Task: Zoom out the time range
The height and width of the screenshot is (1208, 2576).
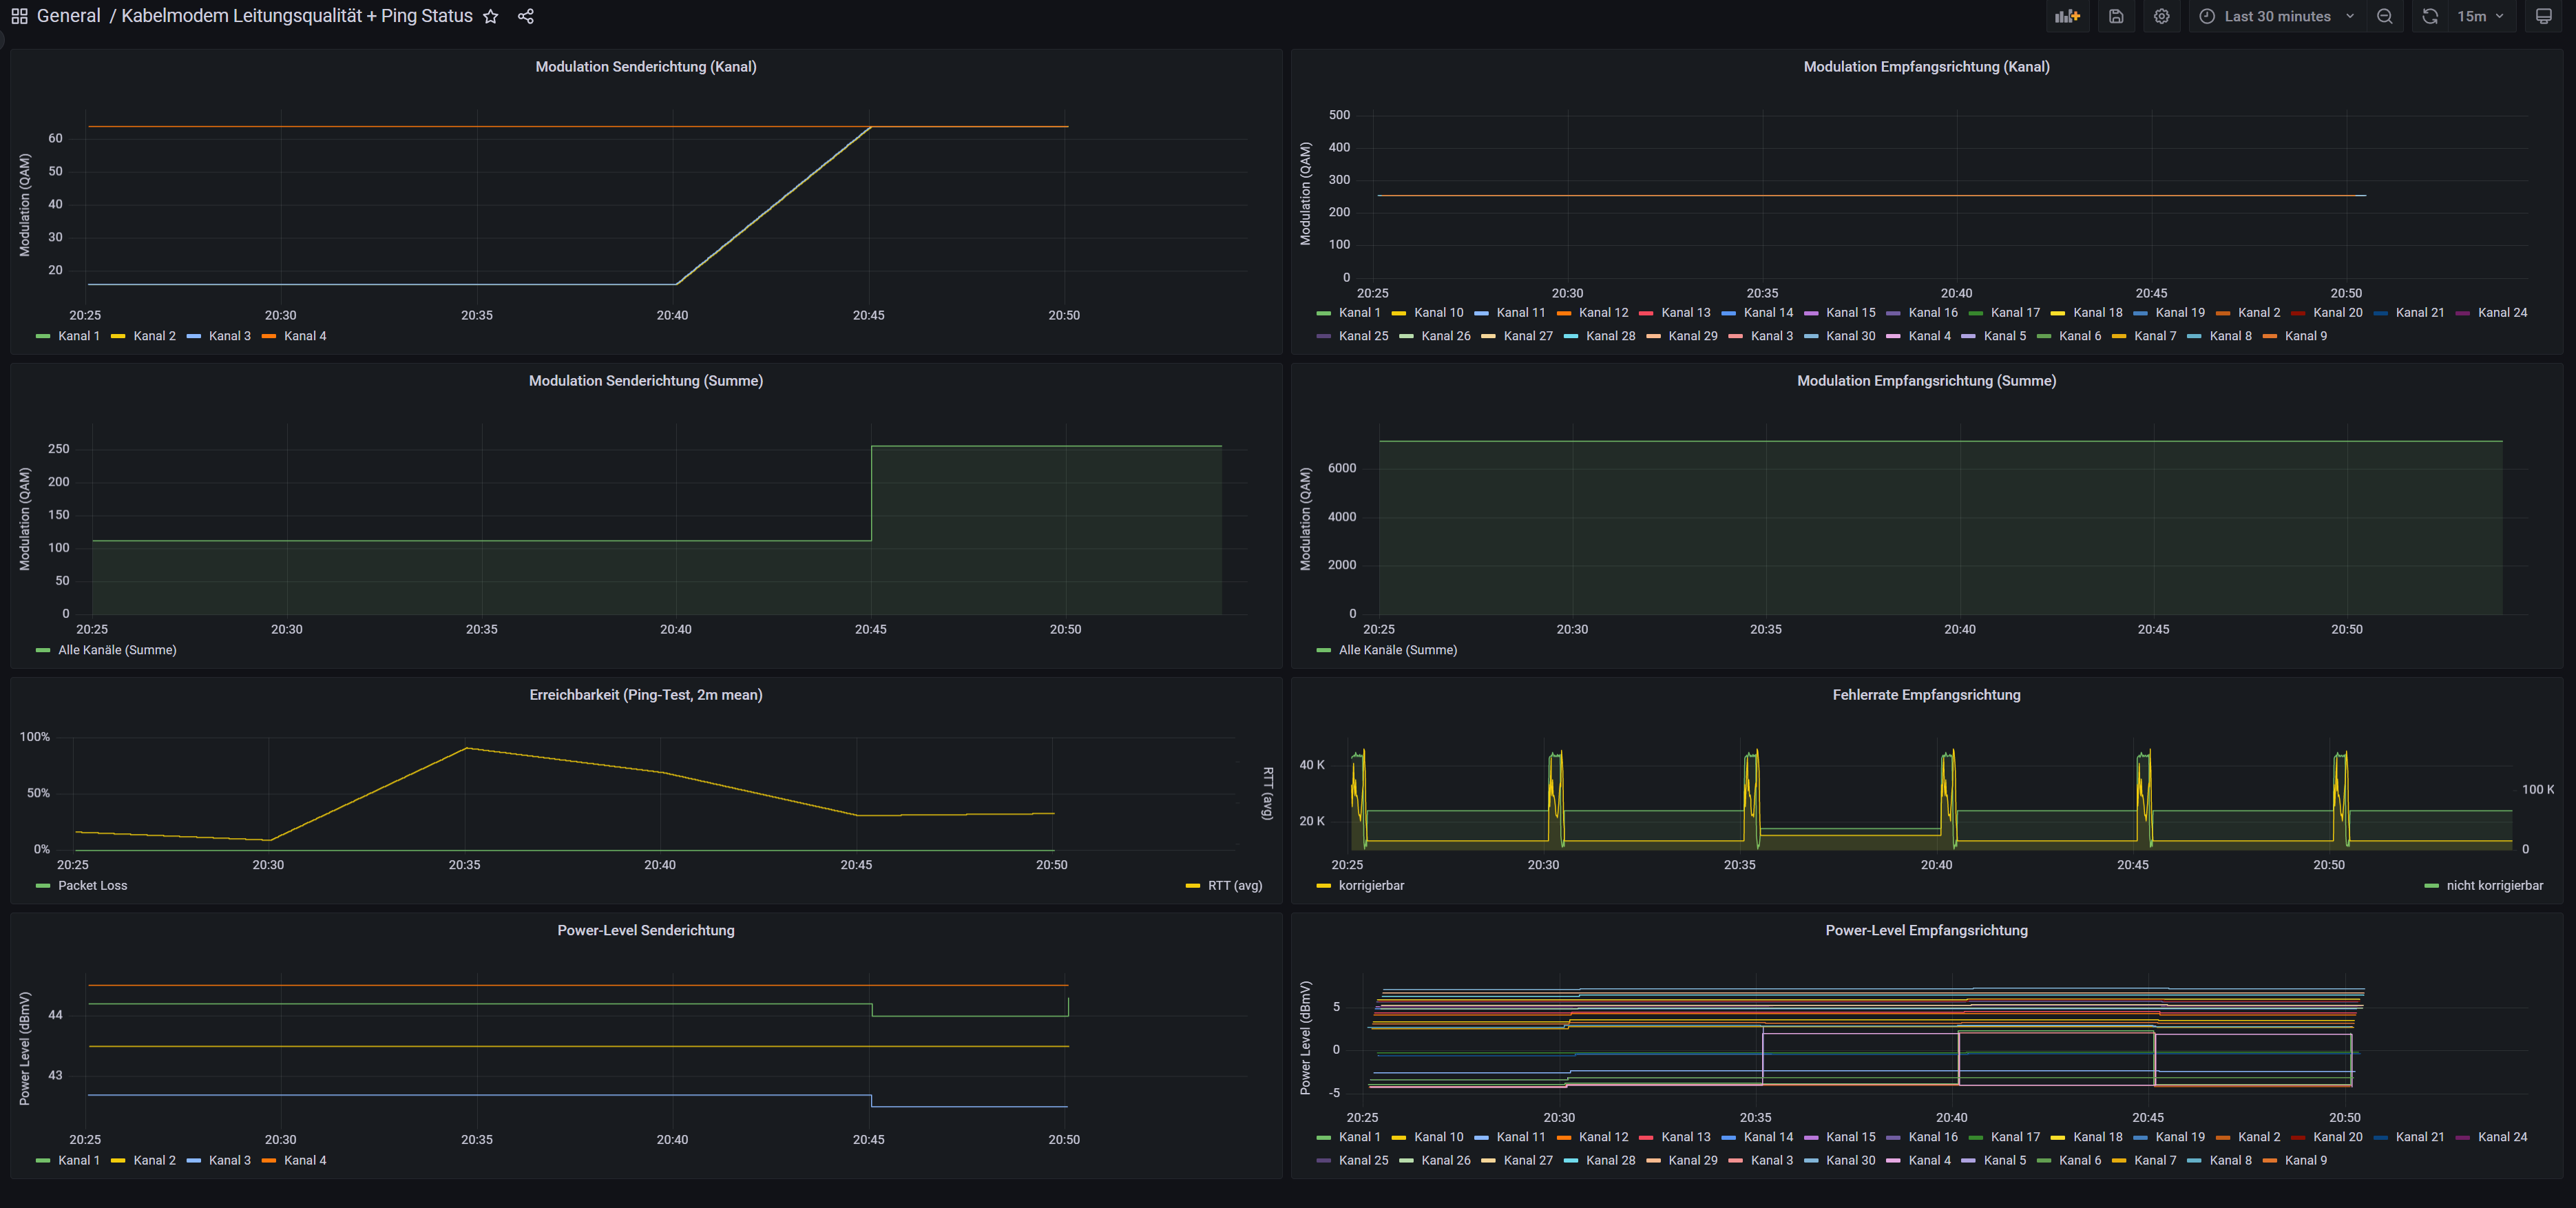Action: [x=2385, y=16]
